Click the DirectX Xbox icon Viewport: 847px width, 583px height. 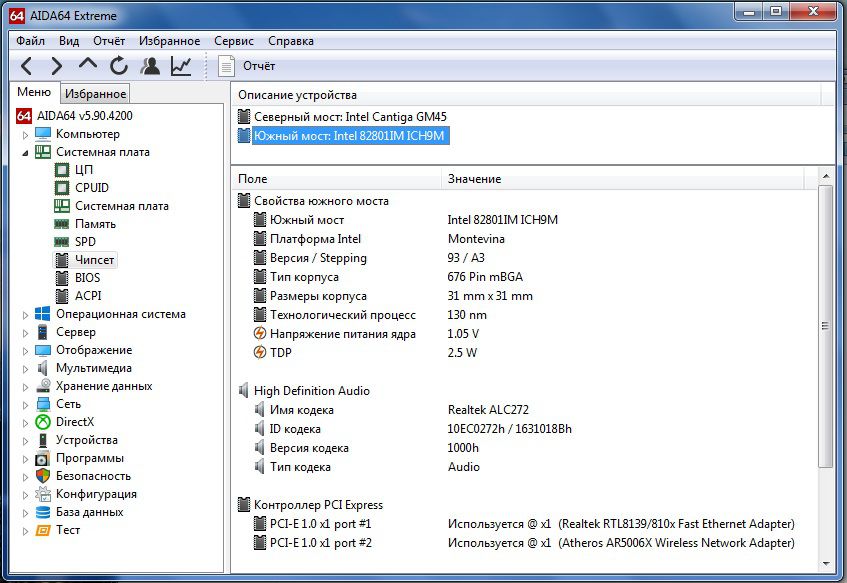[43, 422]
